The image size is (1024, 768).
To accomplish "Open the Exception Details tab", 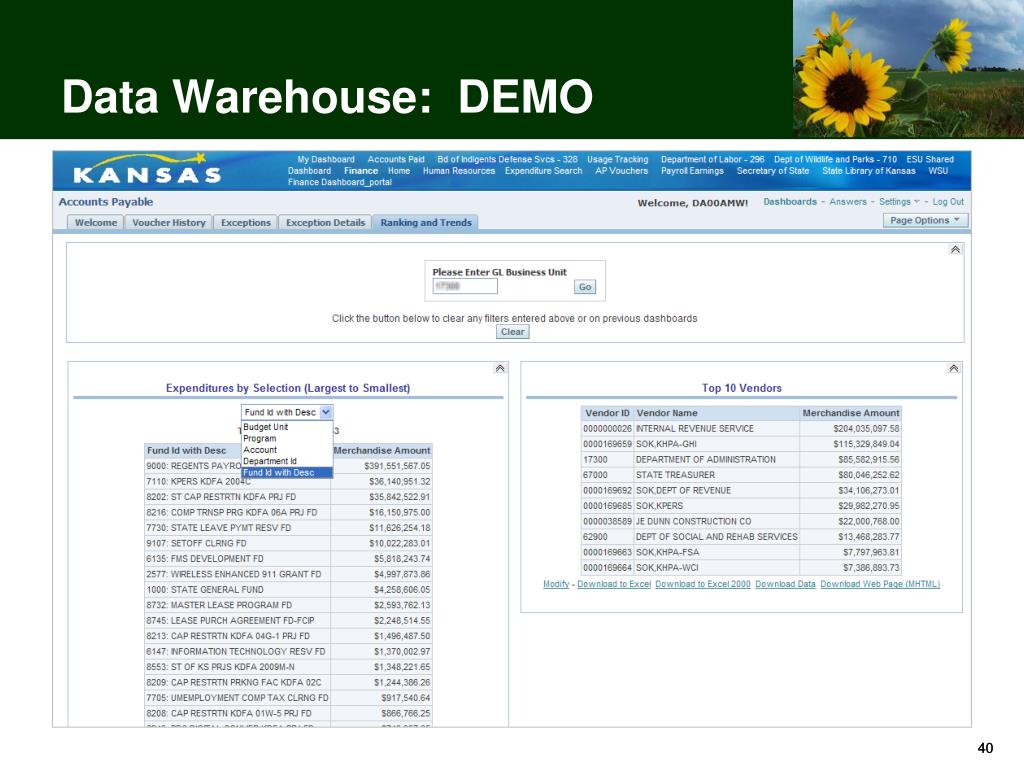I will 325,223.
